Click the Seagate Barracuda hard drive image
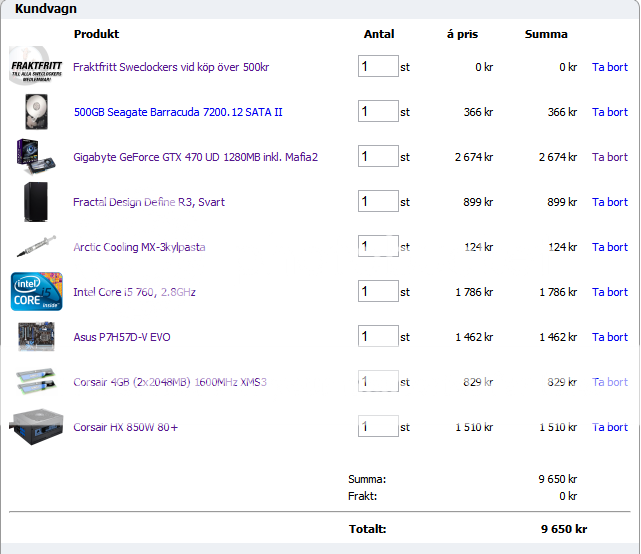The width and height of the screenshot is (641, 554). [x=36, y=112]
